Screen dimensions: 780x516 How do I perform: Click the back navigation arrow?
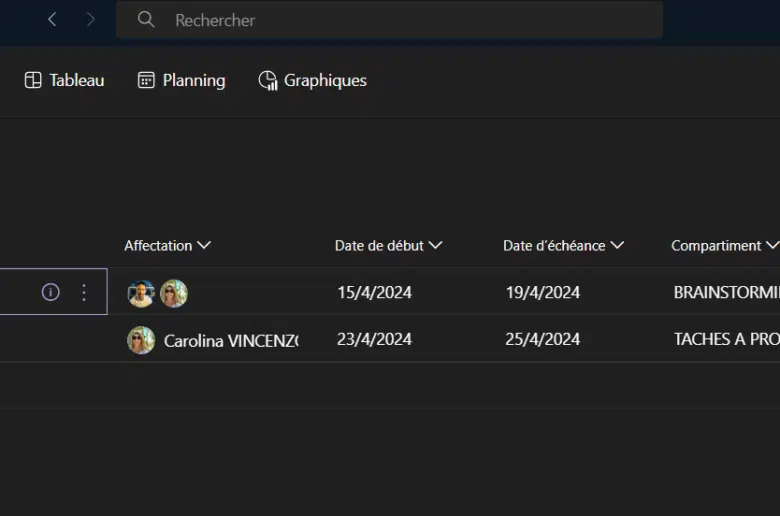point(53,20)
